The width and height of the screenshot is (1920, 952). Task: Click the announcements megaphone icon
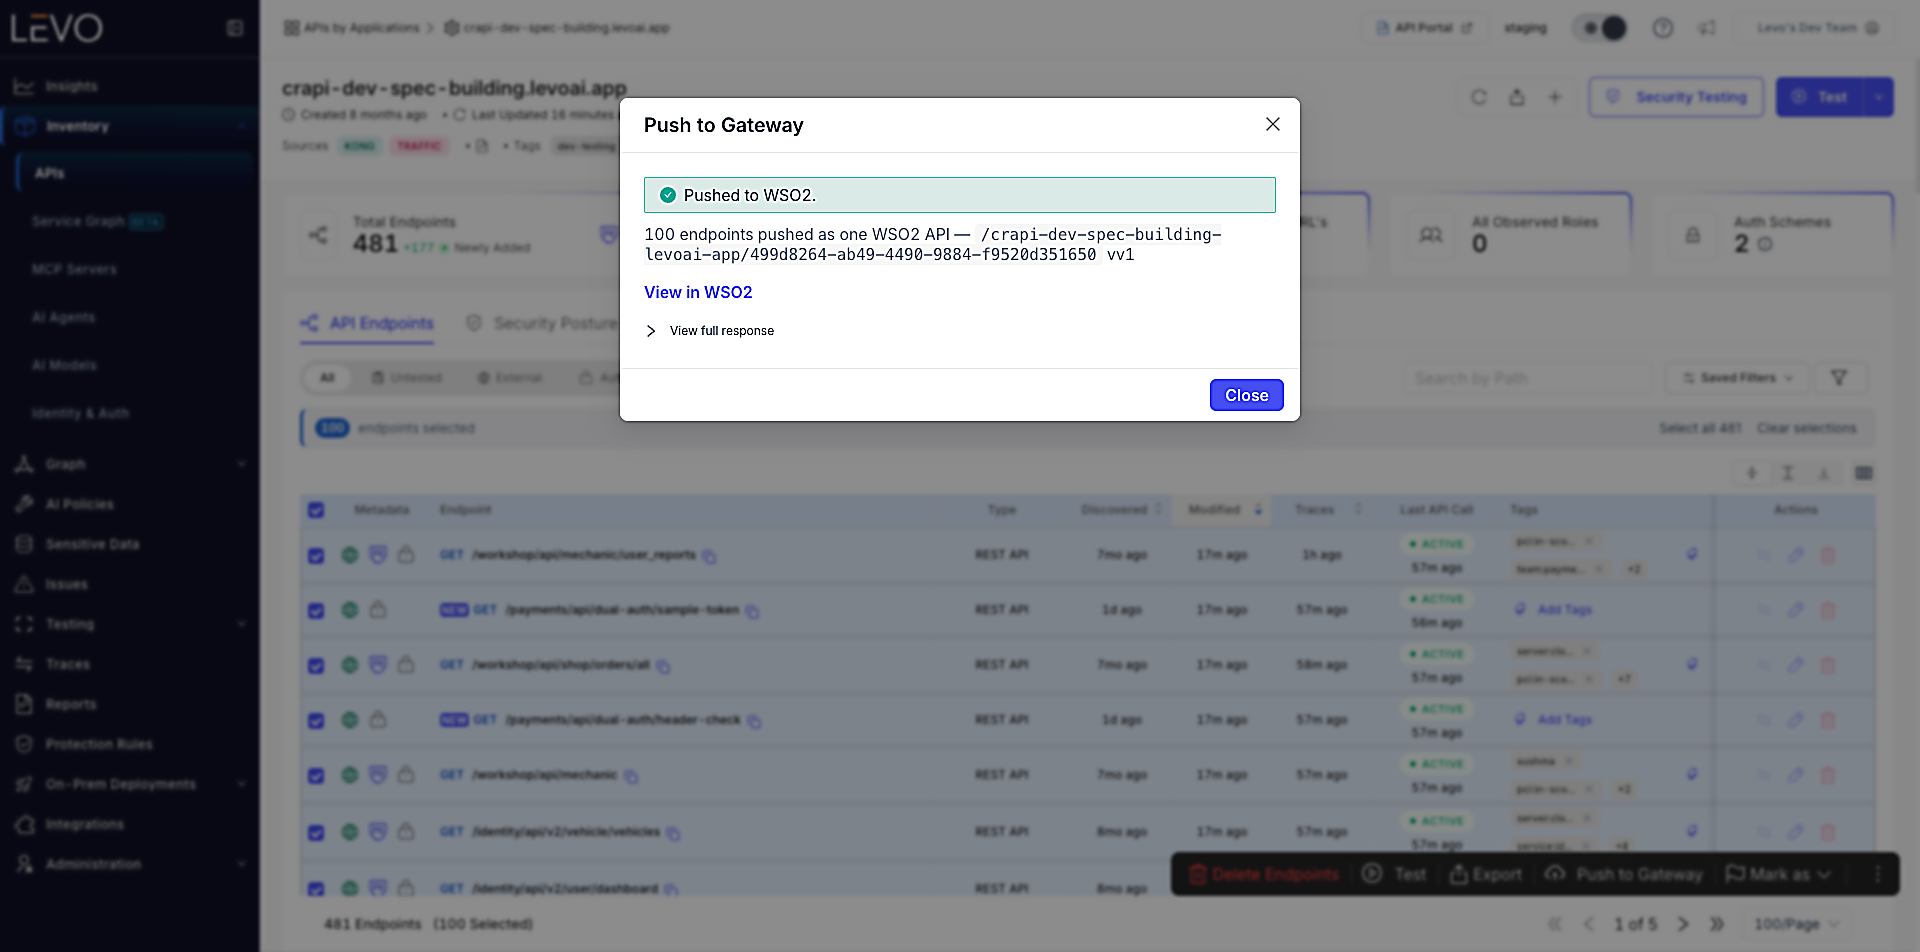[x=1707, y=28]
